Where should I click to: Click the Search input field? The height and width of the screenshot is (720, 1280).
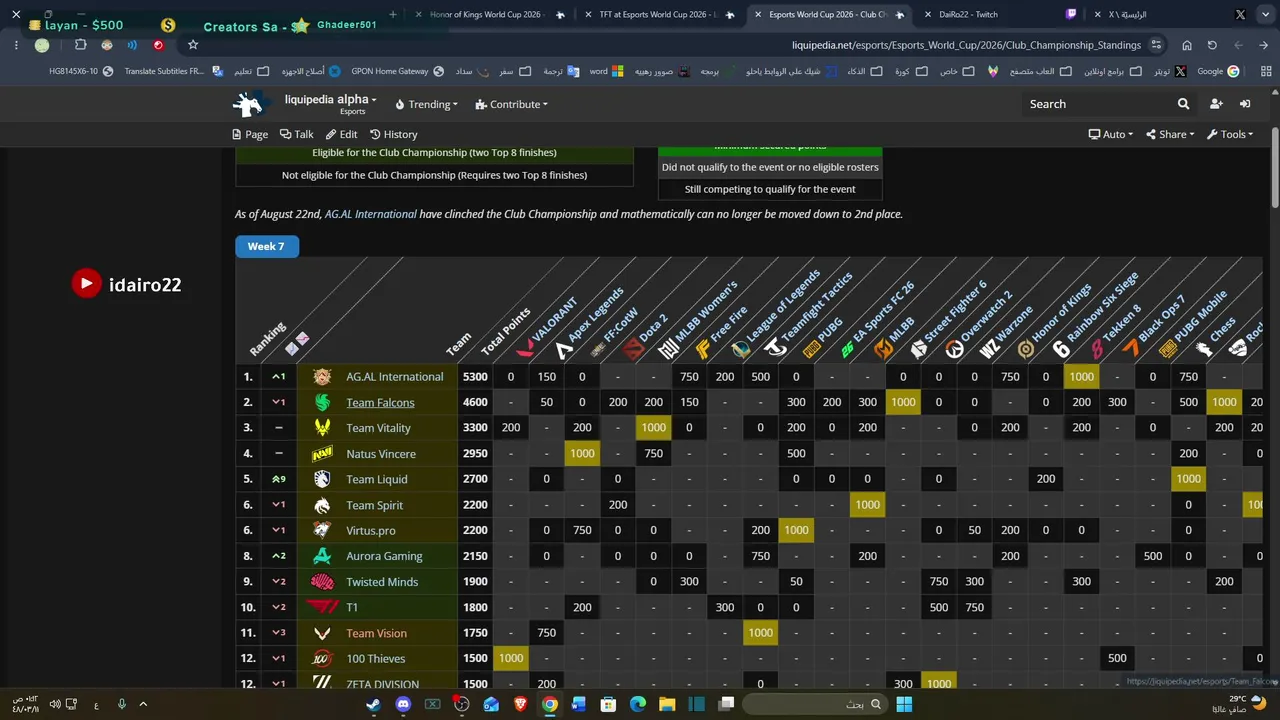pyautogui.click(x=1098, y=104)
